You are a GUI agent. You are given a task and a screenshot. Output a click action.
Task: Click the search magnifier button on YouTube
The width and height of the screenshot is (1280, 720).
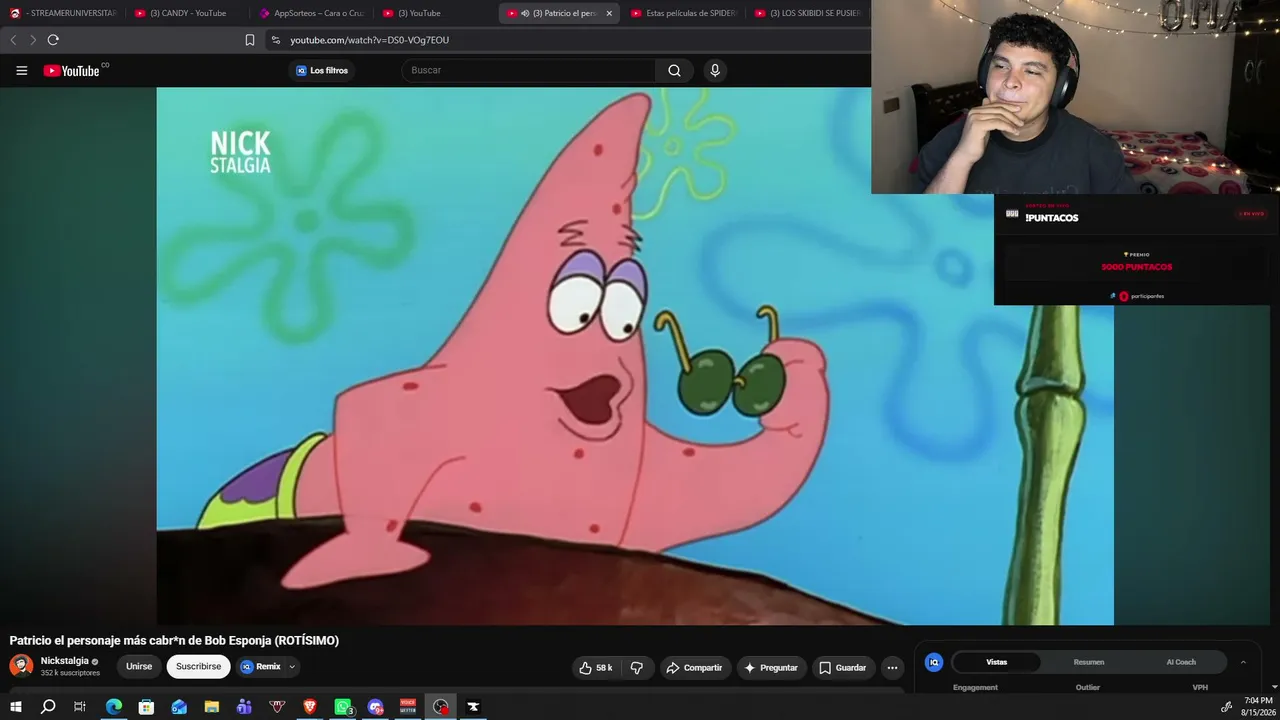[674, 70]
